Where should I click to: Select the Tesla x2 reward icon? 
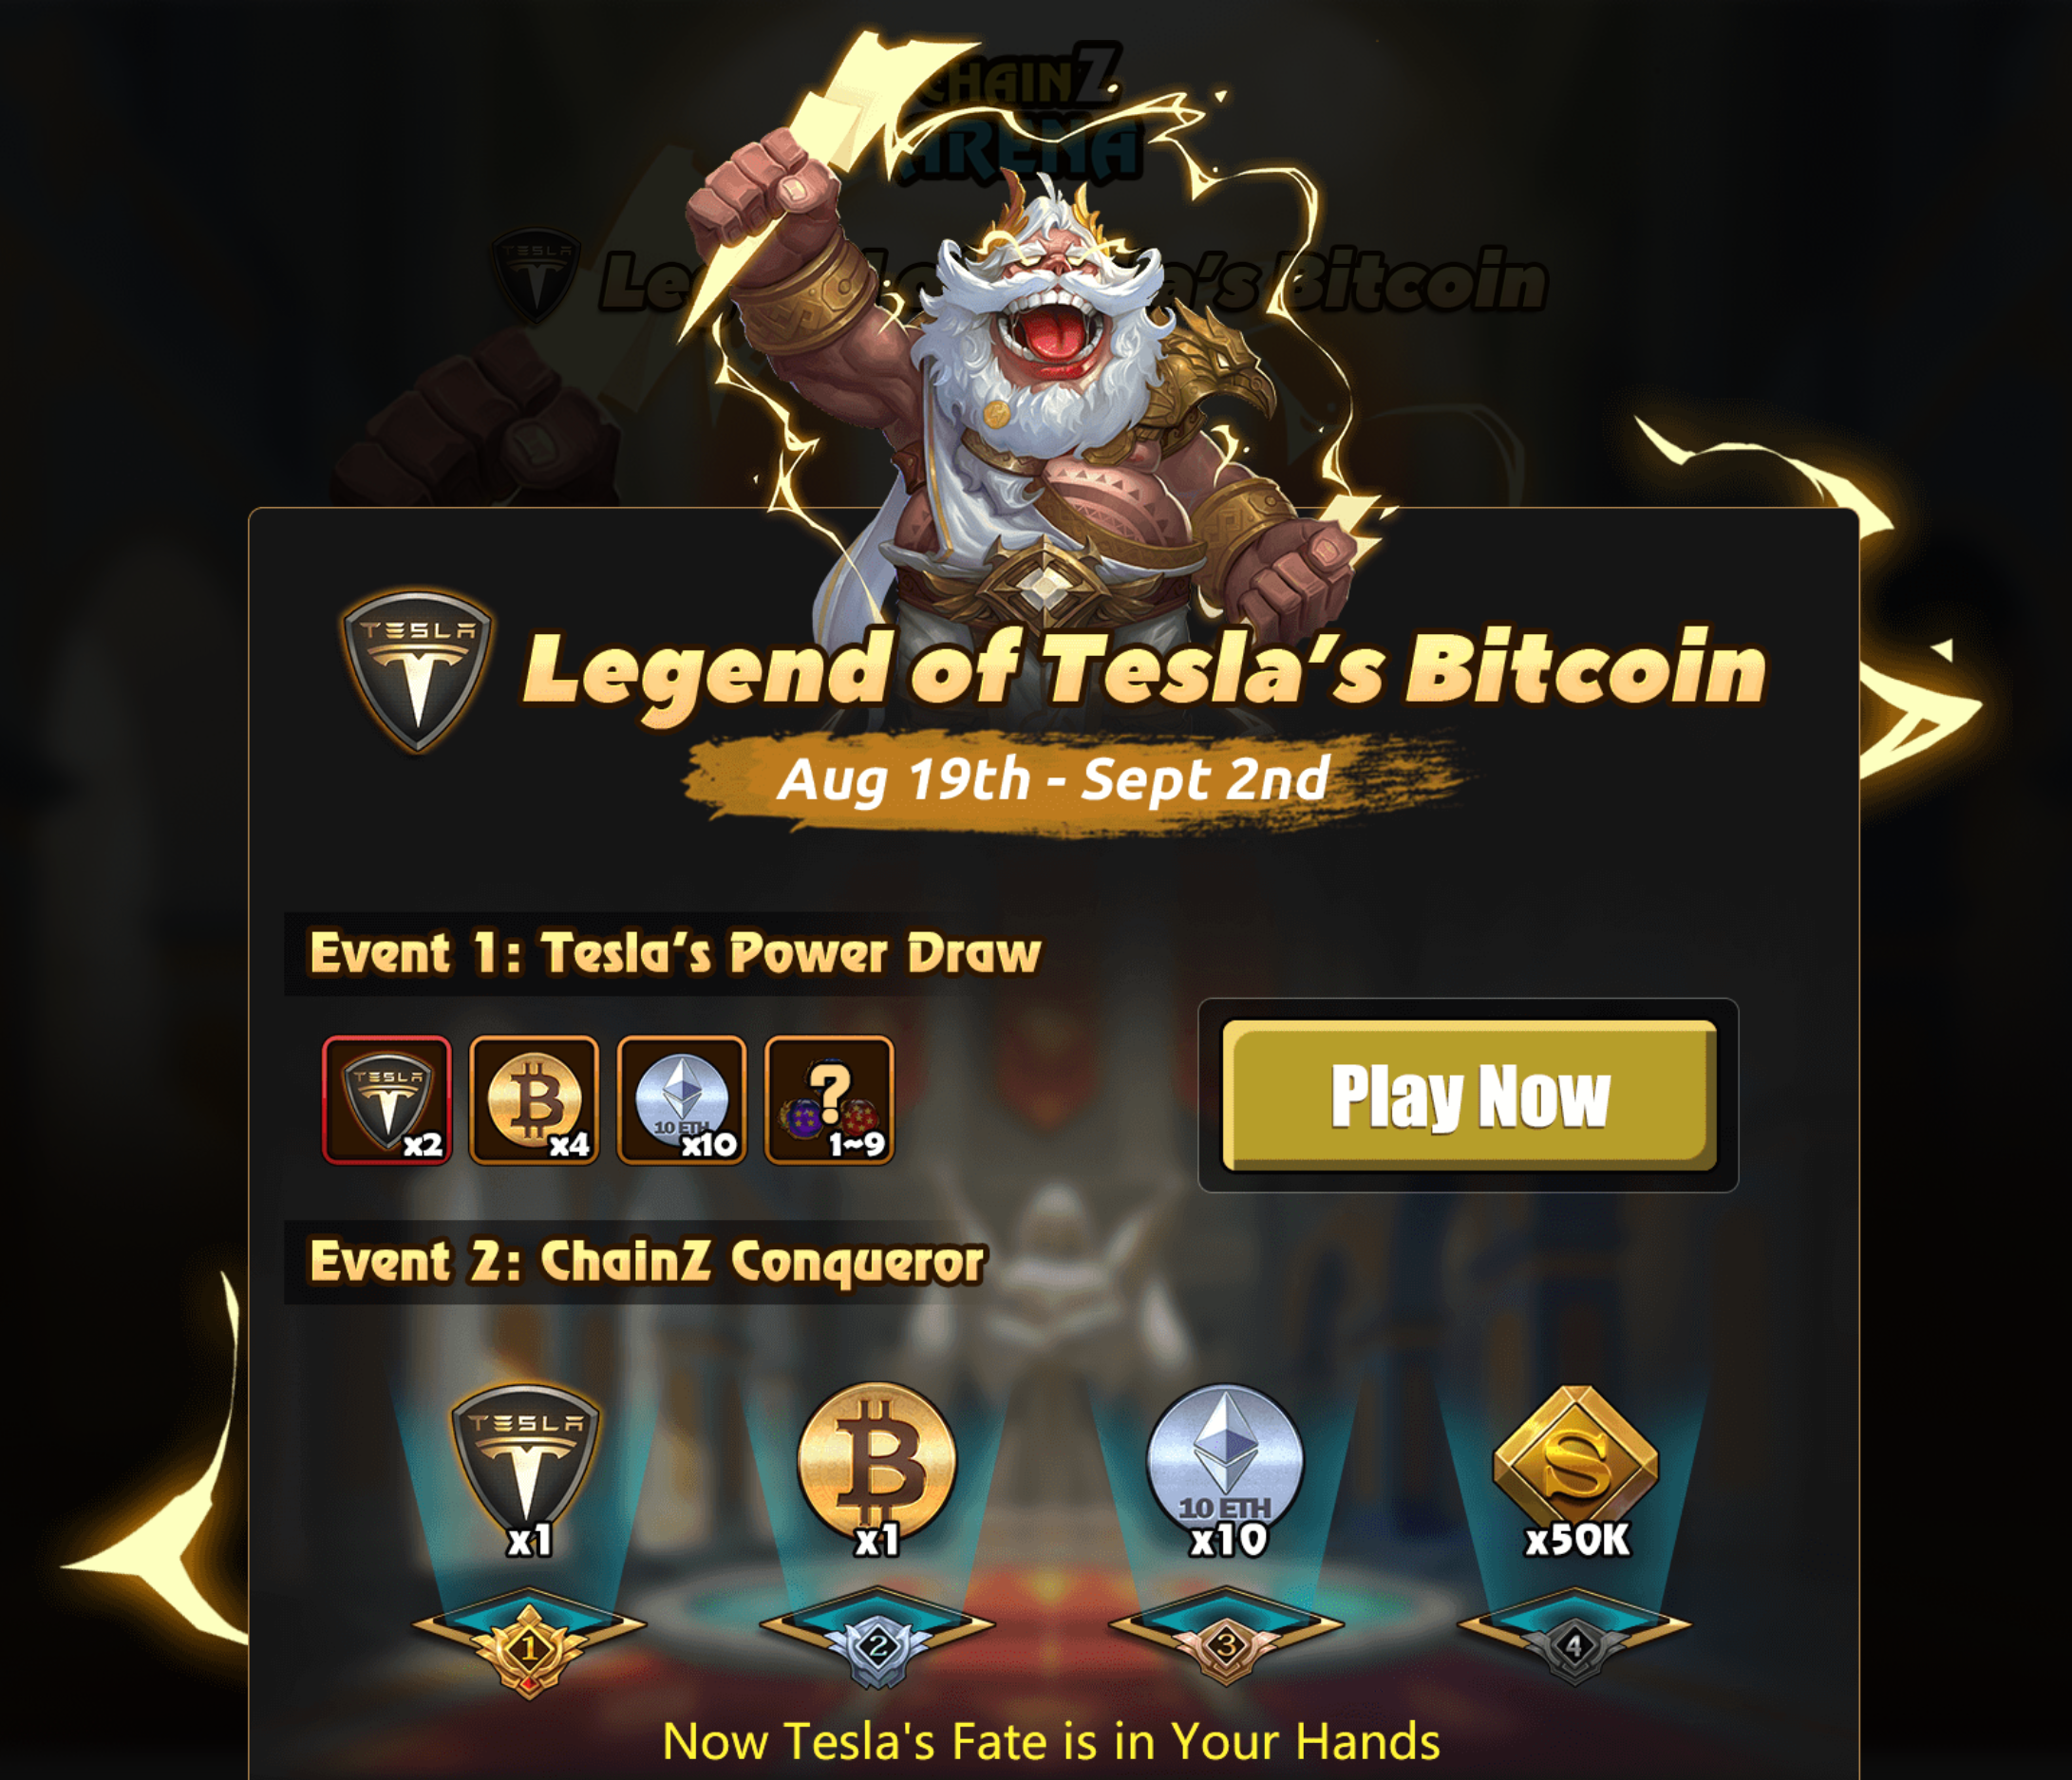tap(387, 1100)
